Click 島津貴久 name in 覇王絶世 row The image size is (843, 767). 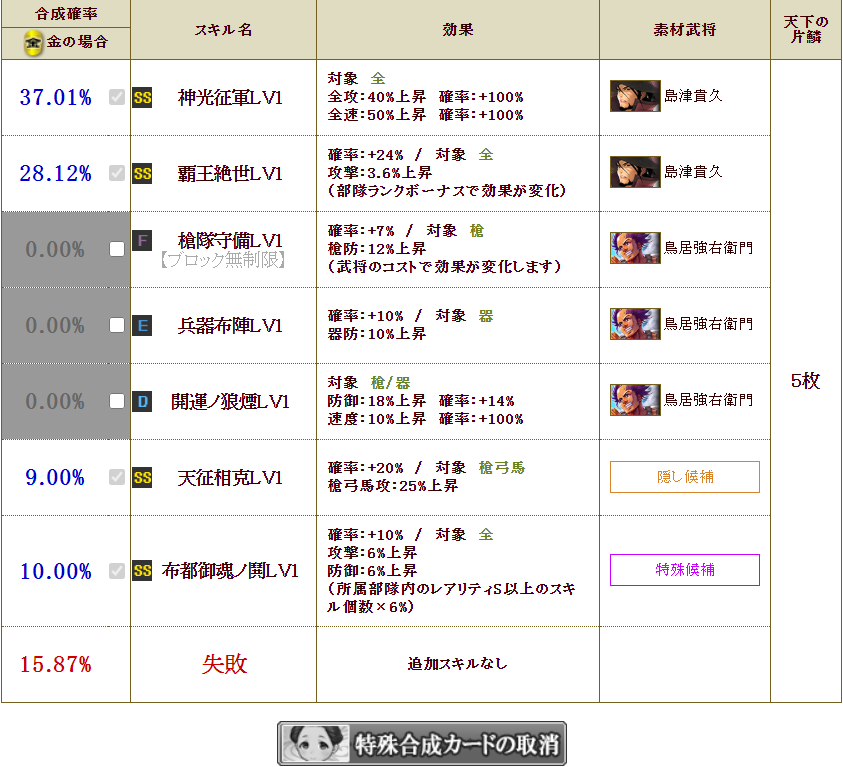pos(694,172)
